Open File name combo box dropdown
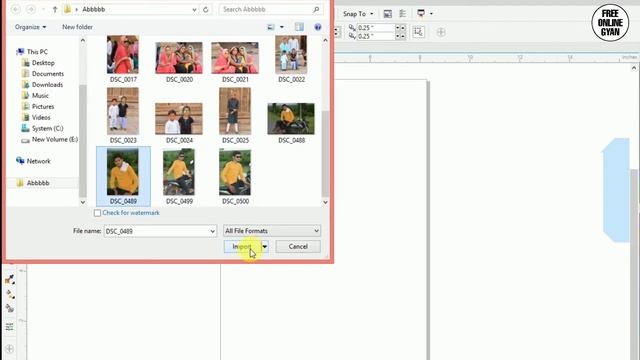 pos(213,231)
